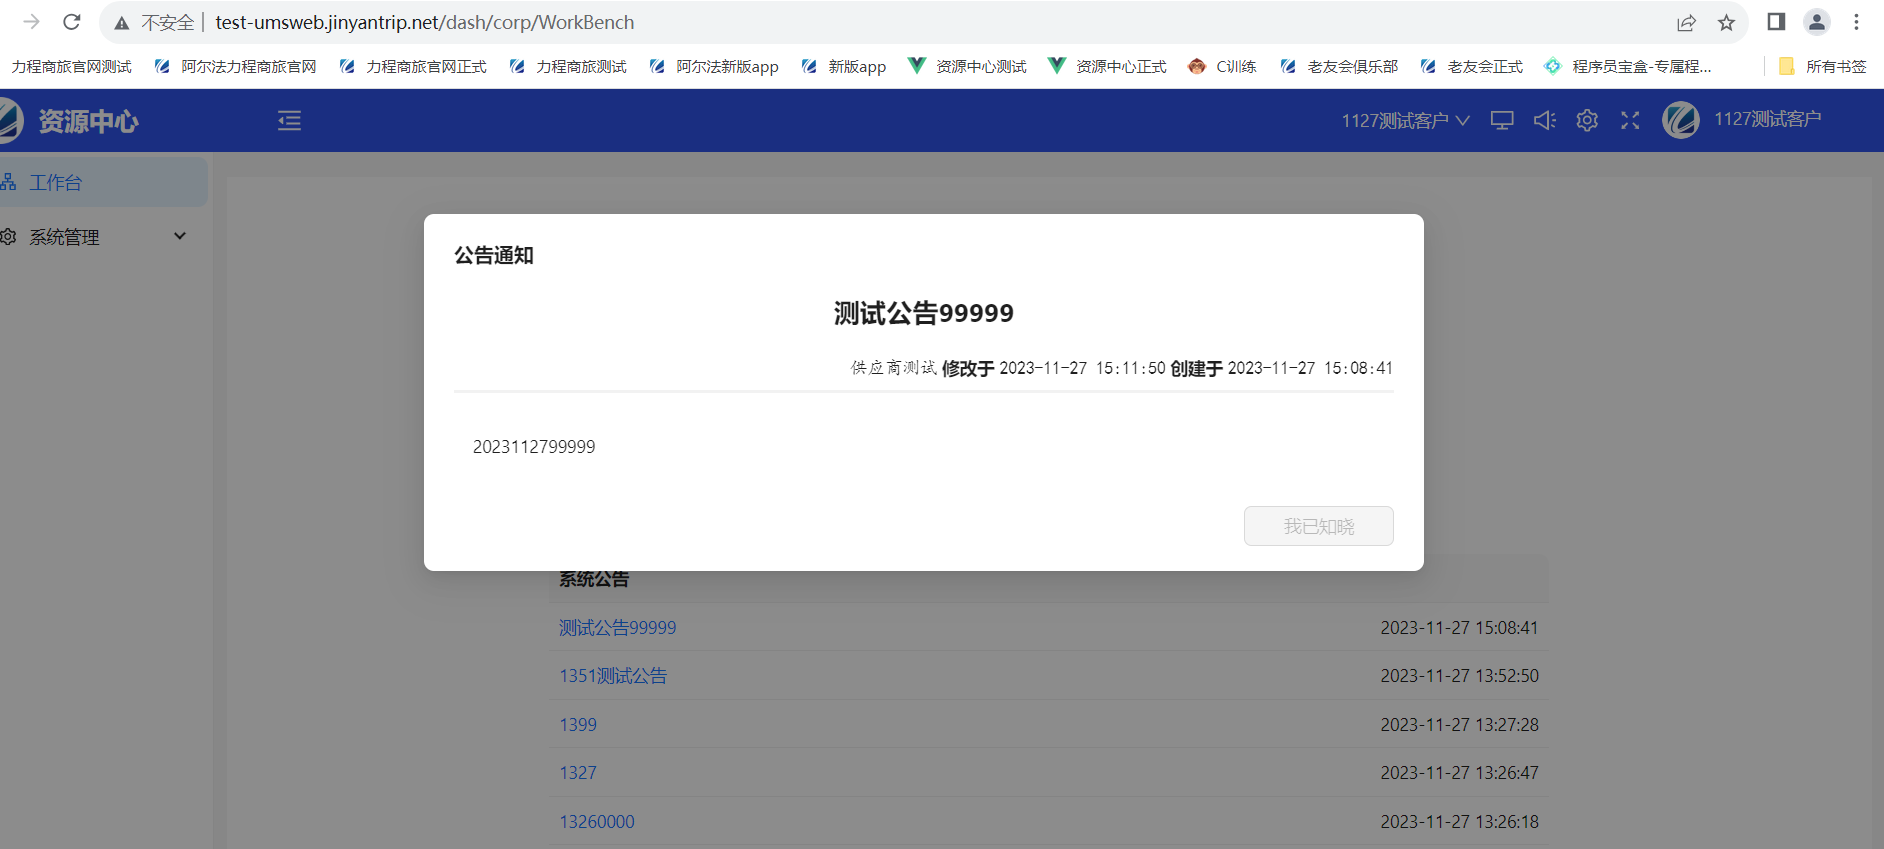
Task: Open the 新版app bookmark
Action: coord(844,67)
